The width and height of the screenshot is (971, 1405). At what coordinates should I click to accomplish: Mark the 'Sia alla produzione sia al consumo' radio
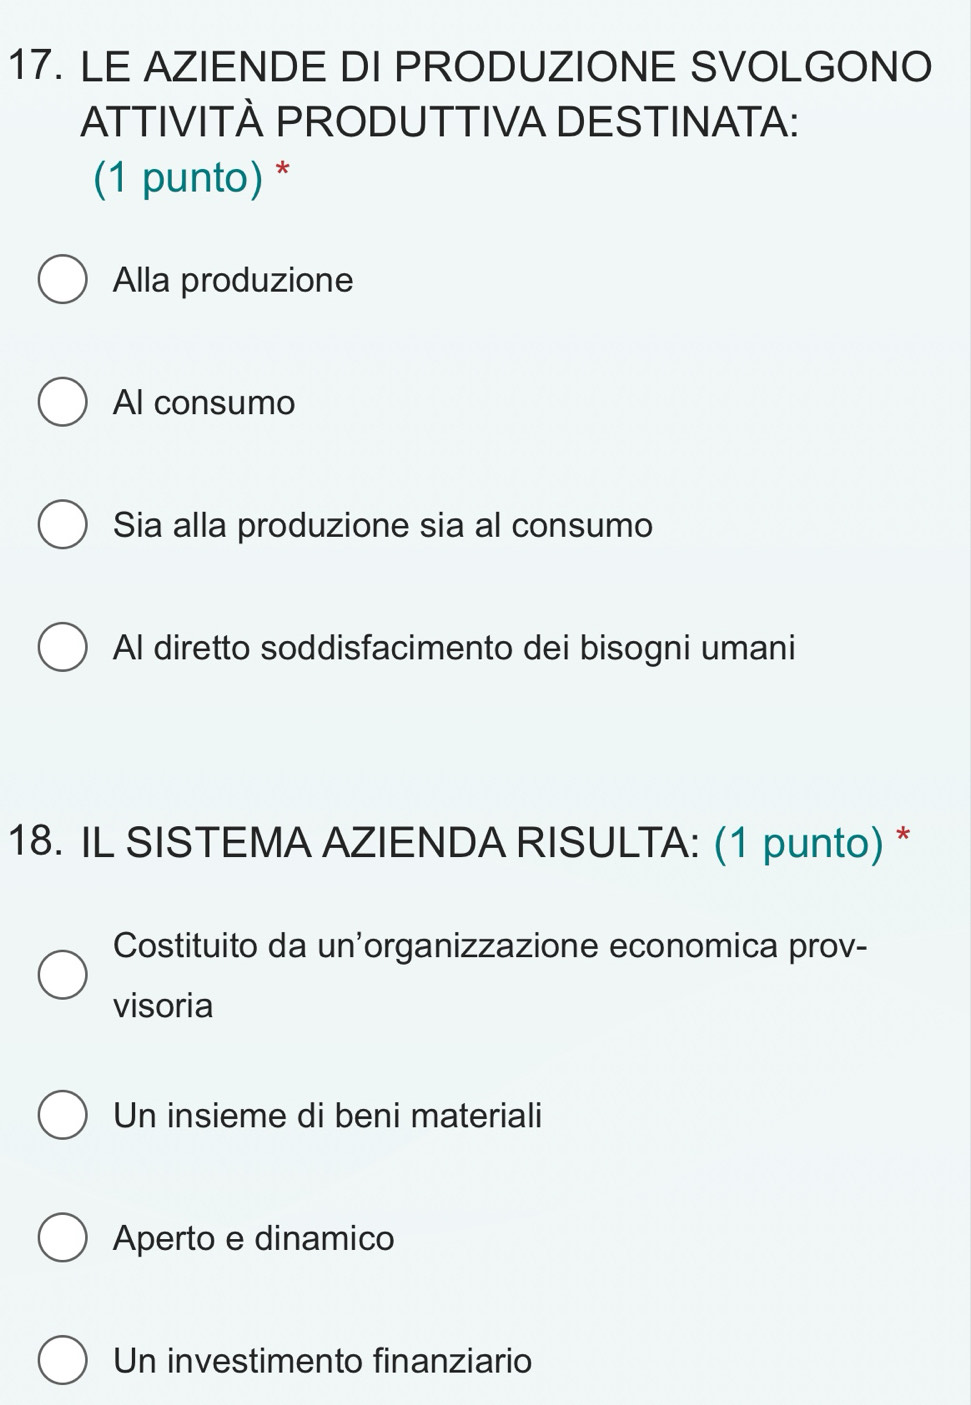click(x=62, y=526)
